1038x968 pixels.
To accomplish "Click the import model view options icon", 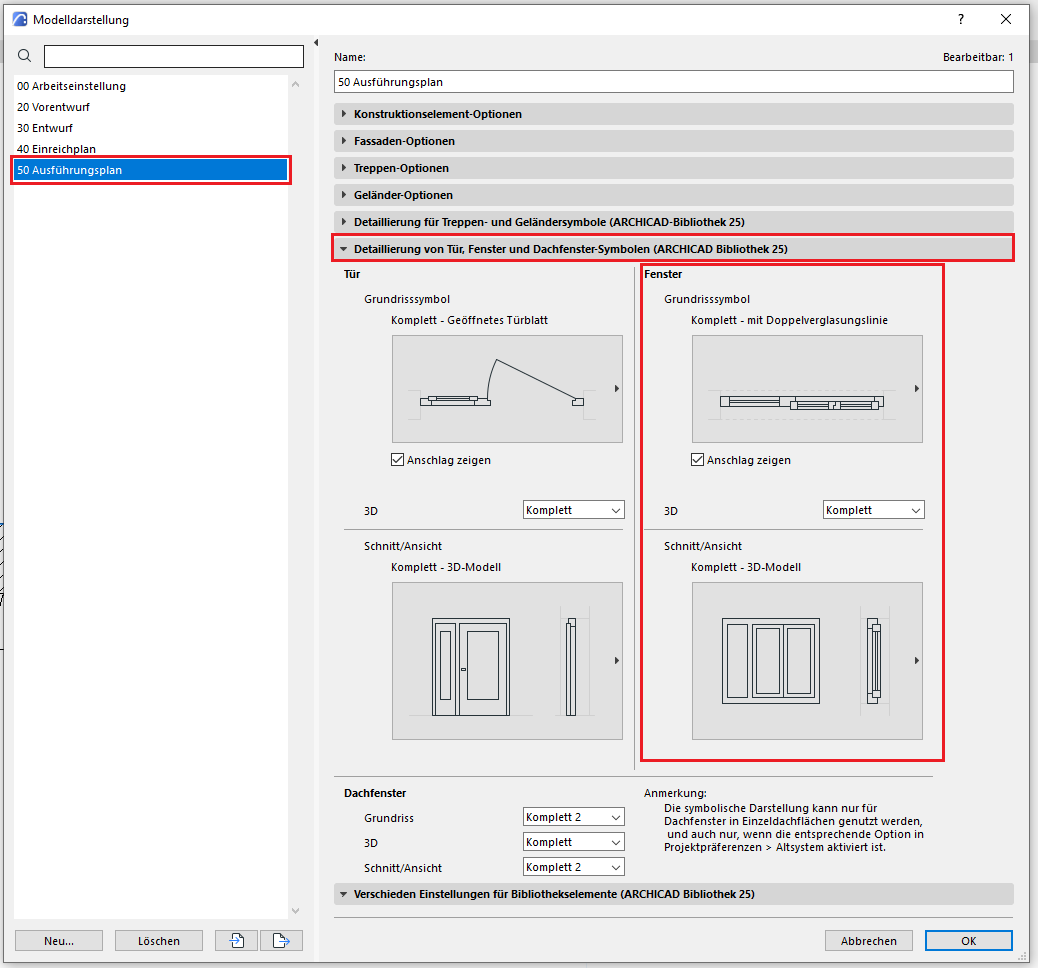I will [238, 940].
